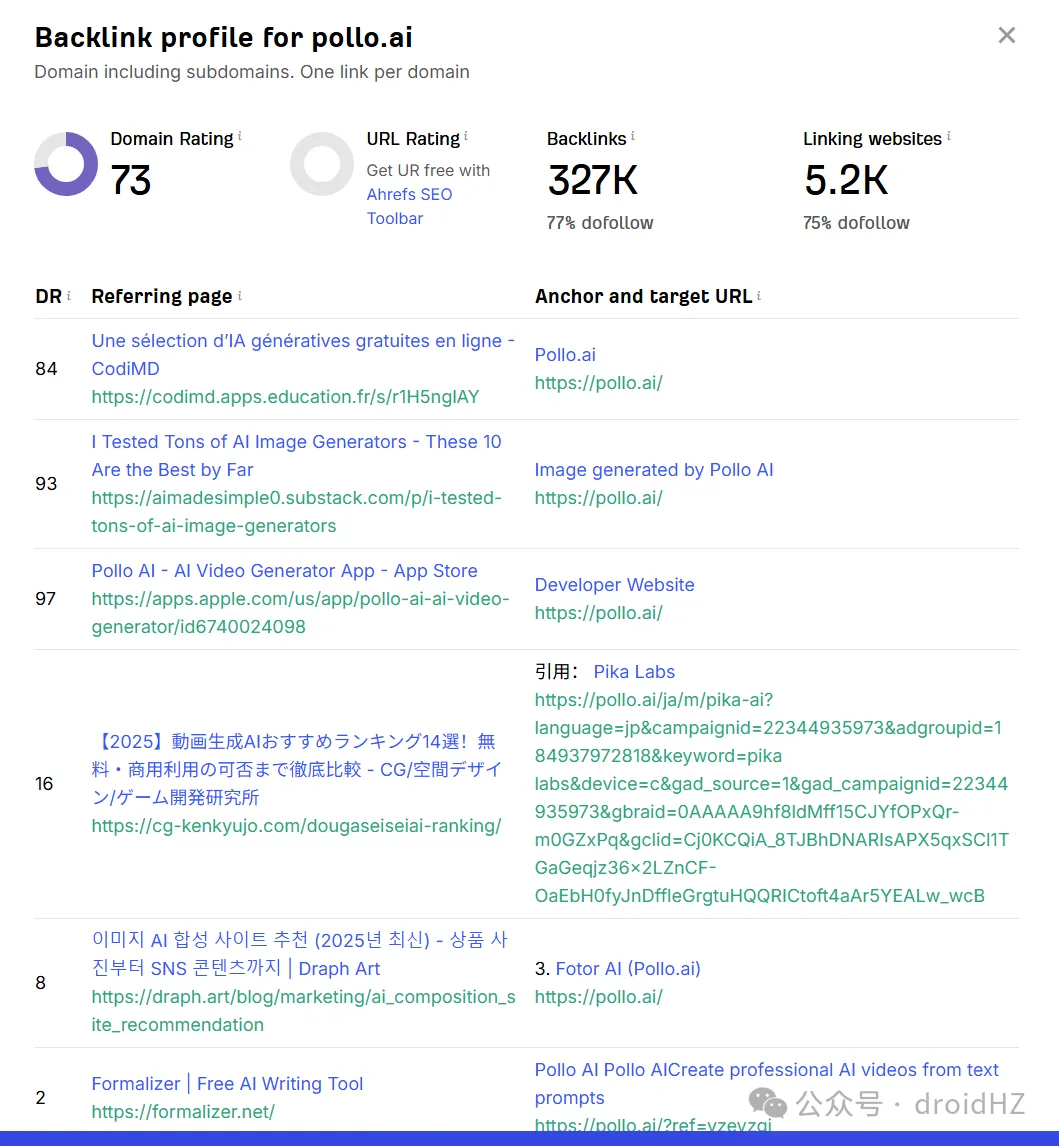Open the cg-kenkyujo.com ranking URL

(x=296, y=826)
